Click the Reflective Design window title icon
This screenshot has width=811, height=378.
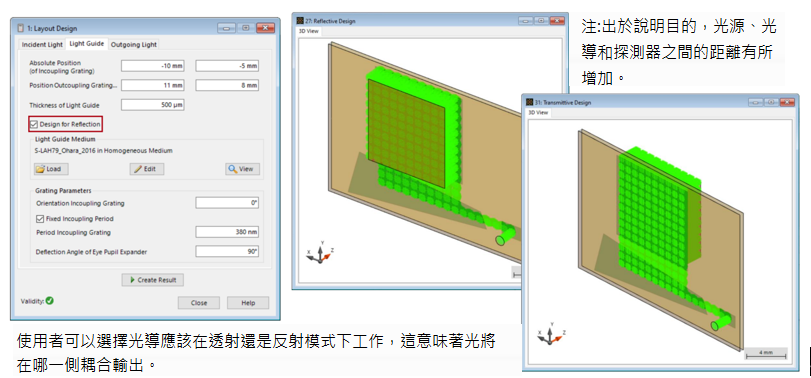coord(300,21)
